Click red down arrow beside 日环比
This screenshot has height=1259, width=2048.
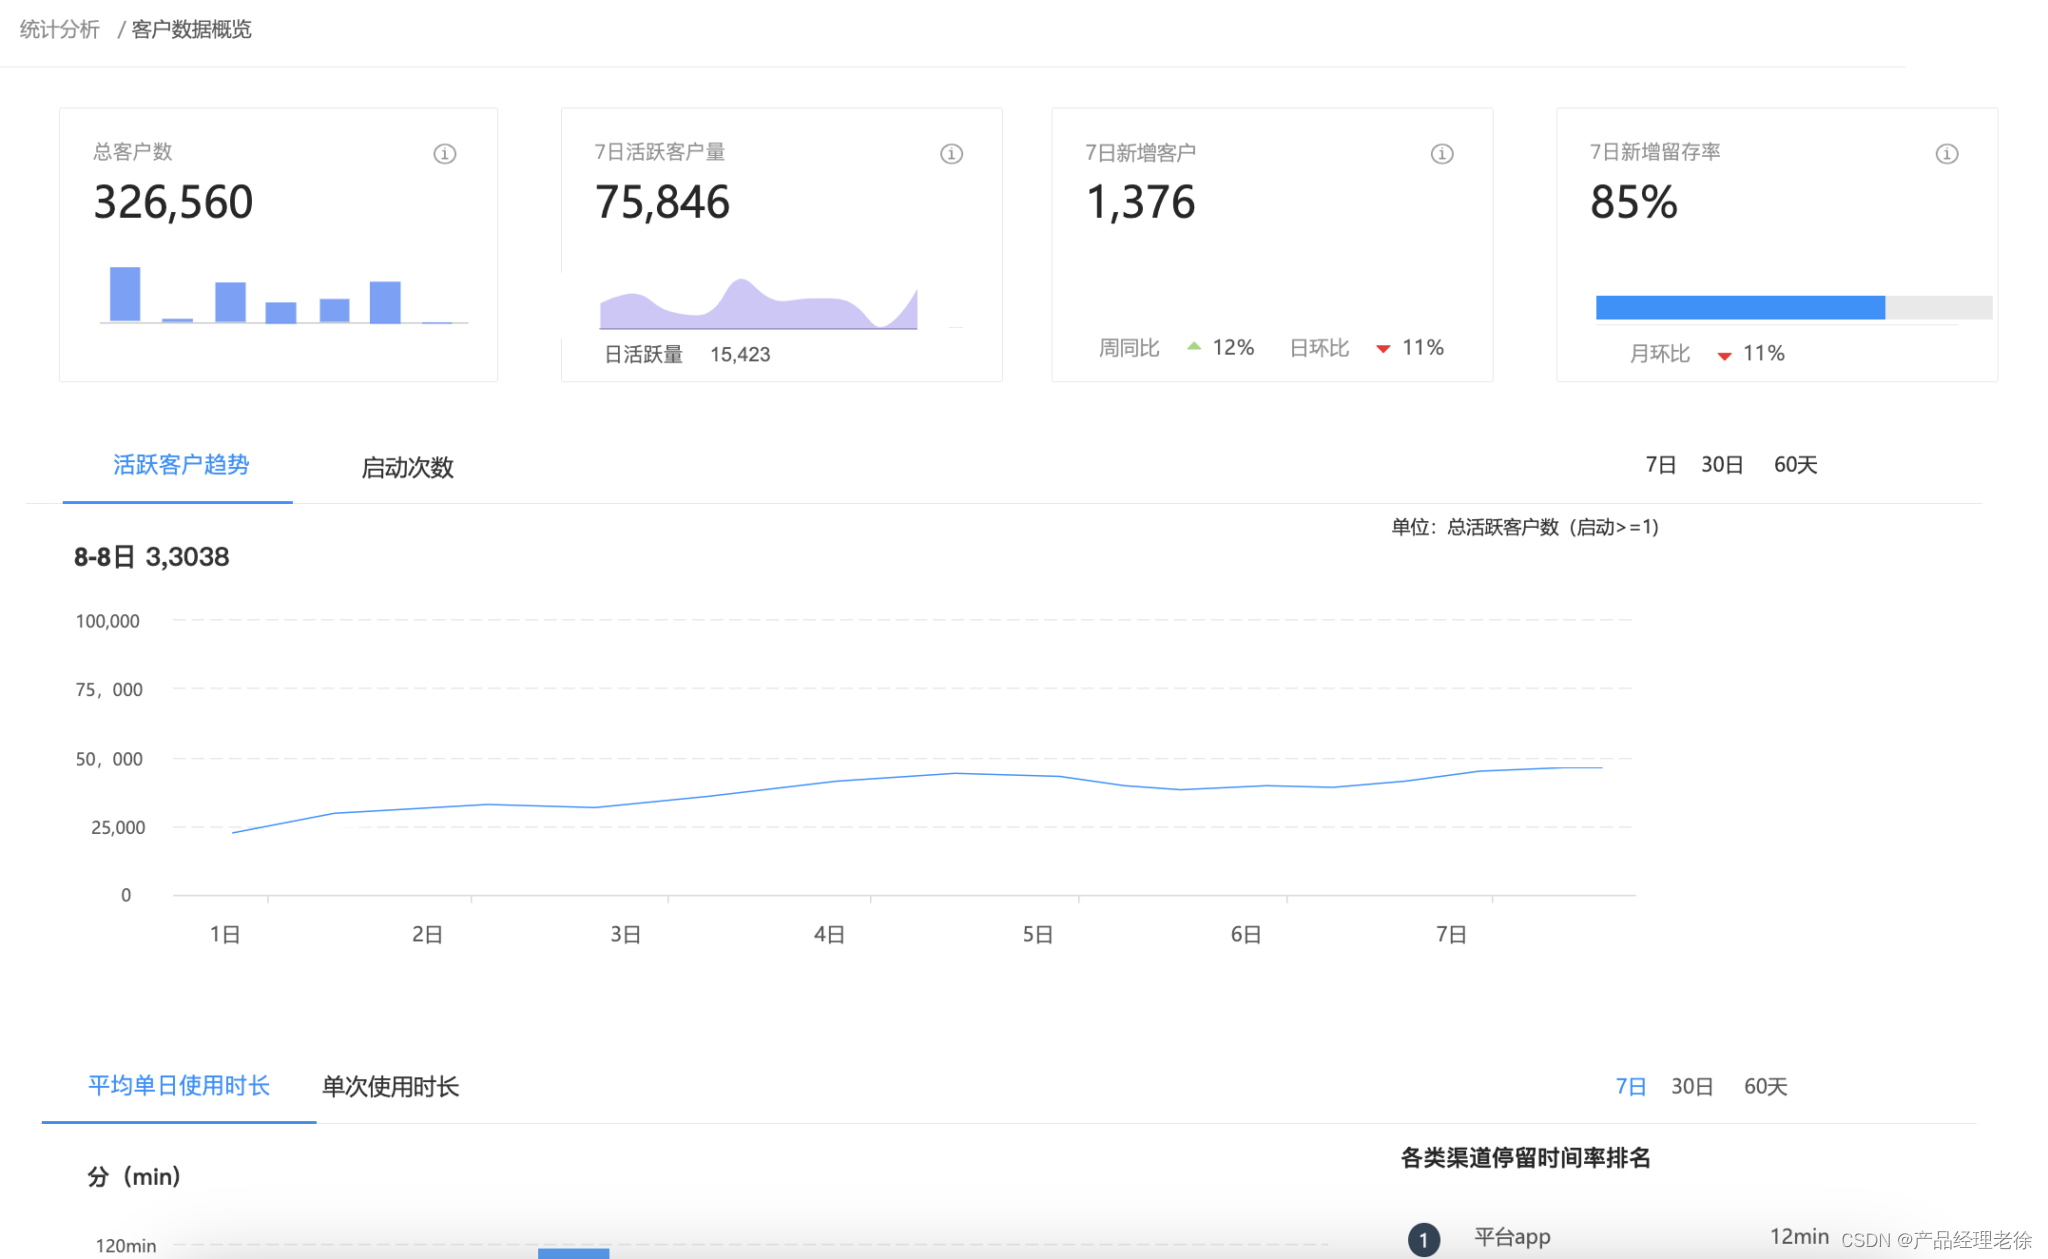[x=1383, y=348]
